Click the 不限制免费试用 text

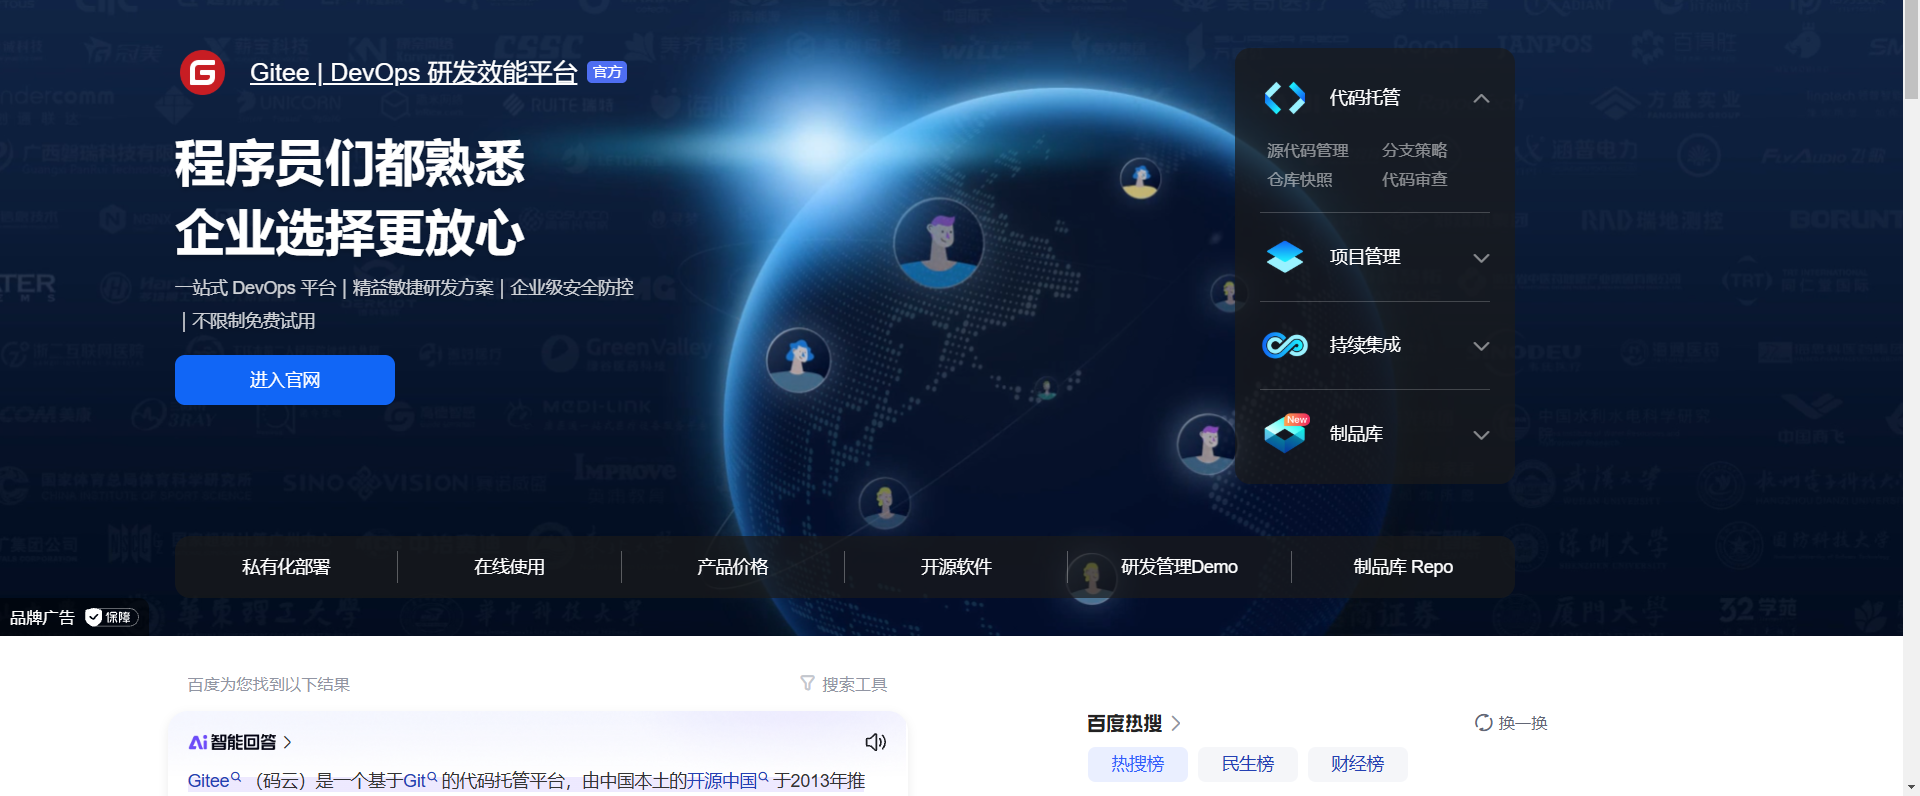pos(253,321)
